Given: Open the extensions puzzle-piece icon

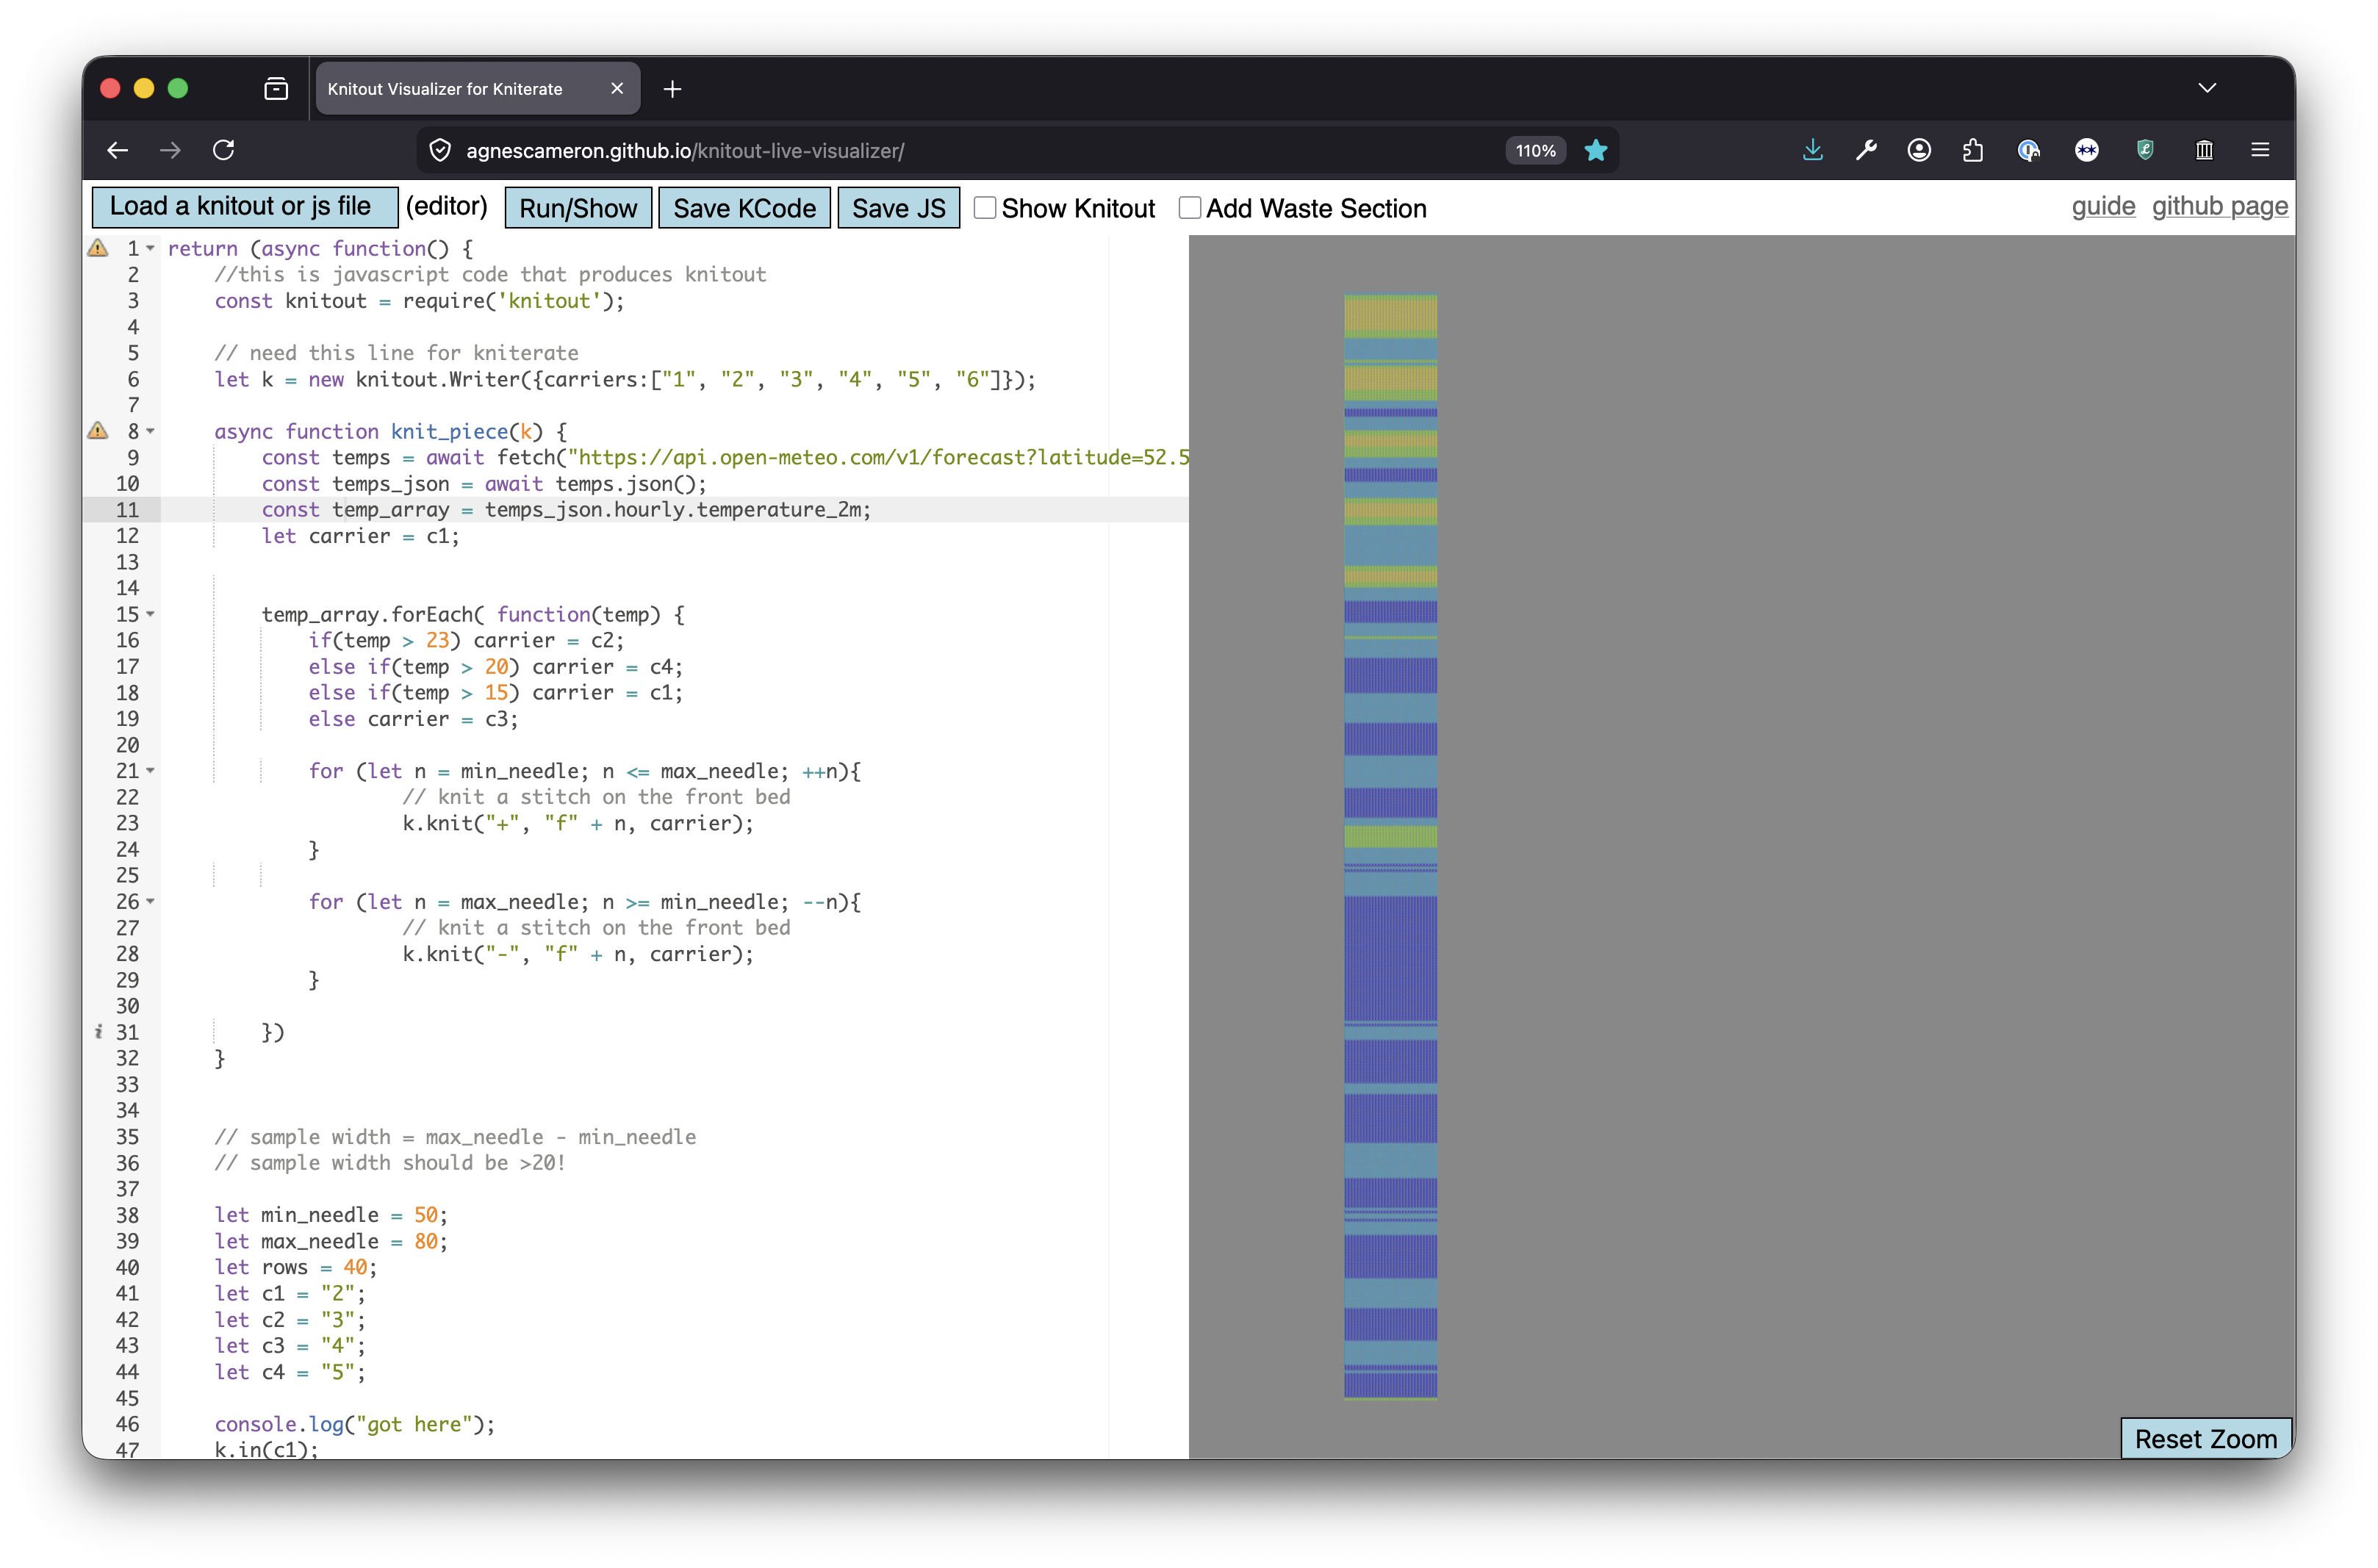Looking at the screenshot, I should pyautogui.click(x=1973, y=150).
